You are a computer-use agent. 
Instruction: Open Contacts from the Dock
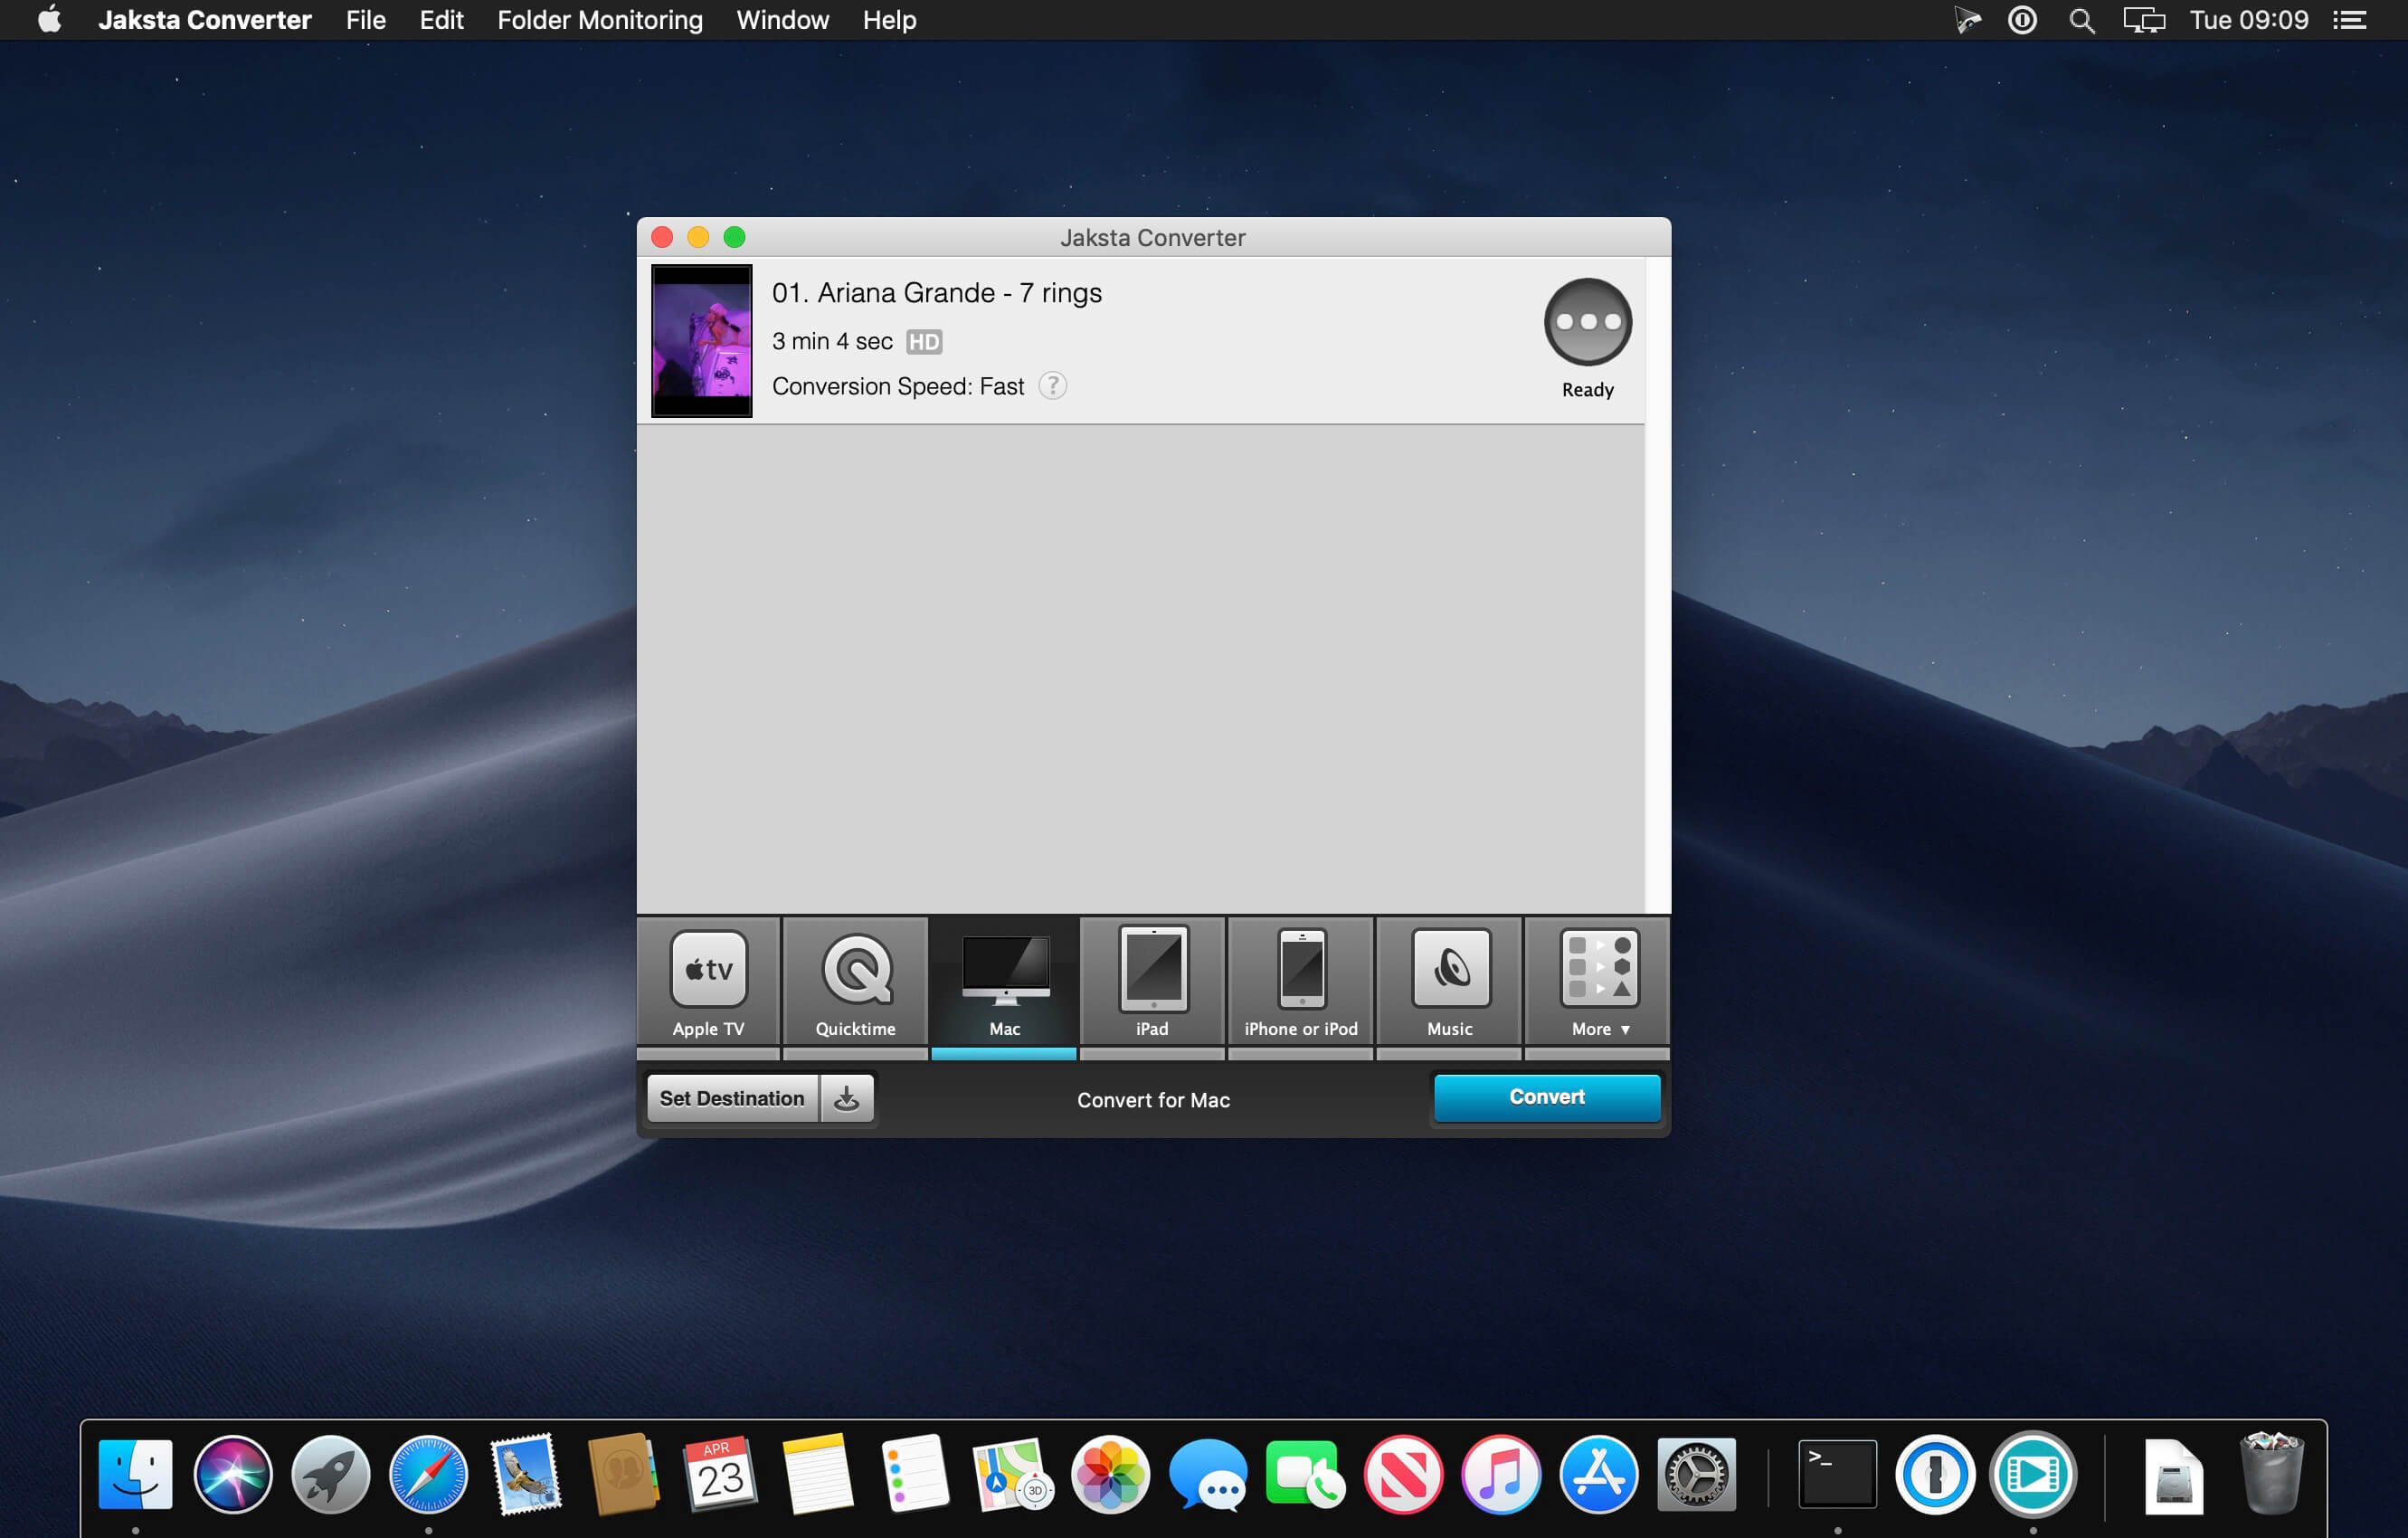click(623, 1474)
